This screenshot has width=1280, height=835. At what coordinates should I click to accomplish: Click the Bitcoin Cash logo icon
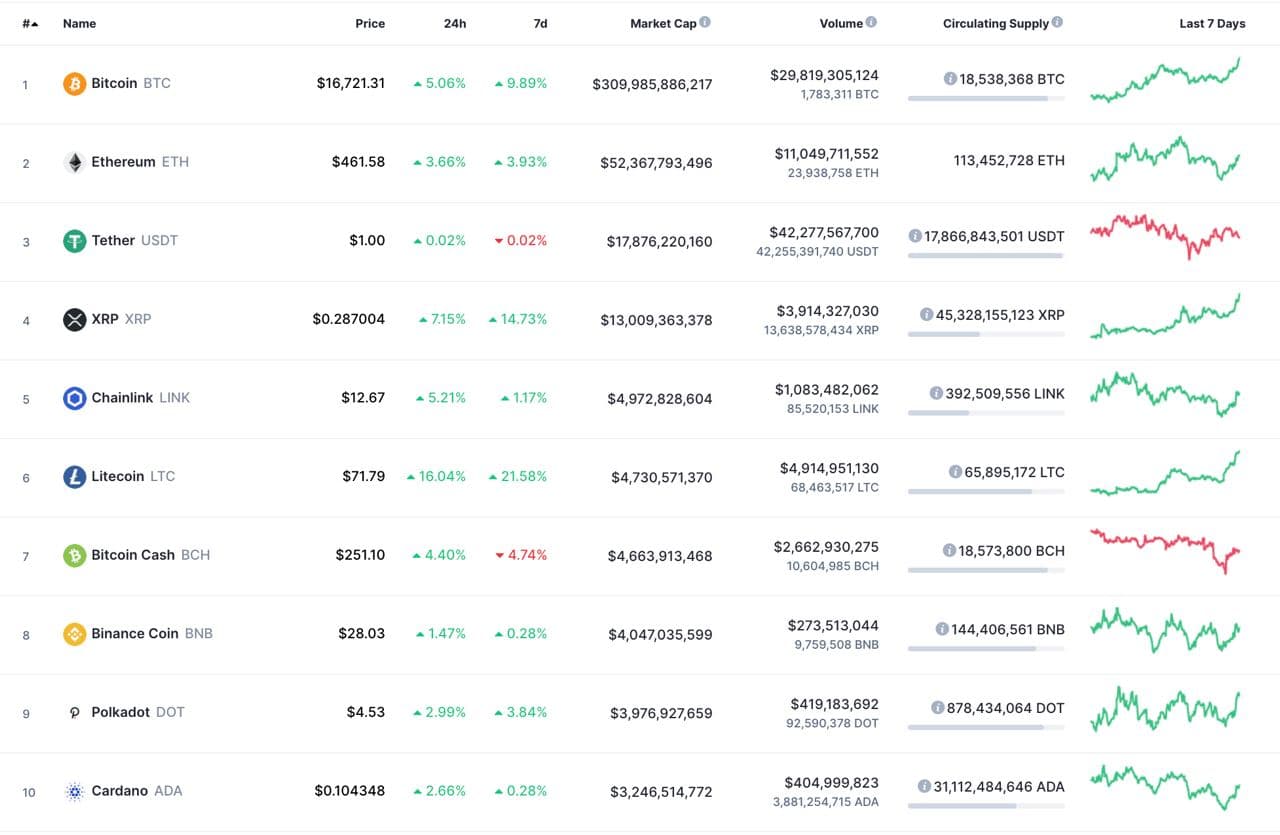click(x=75, y=555)
